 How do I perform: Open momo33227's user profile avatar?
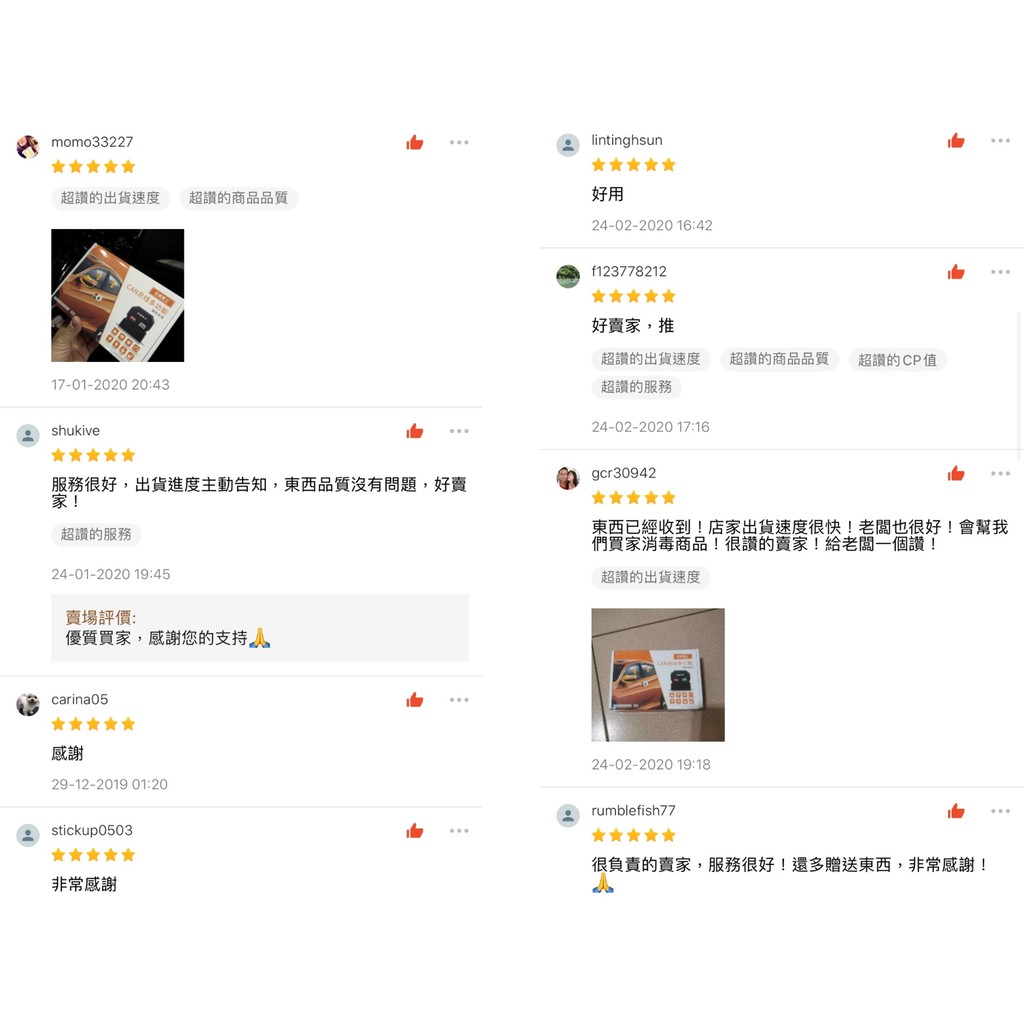27,147
